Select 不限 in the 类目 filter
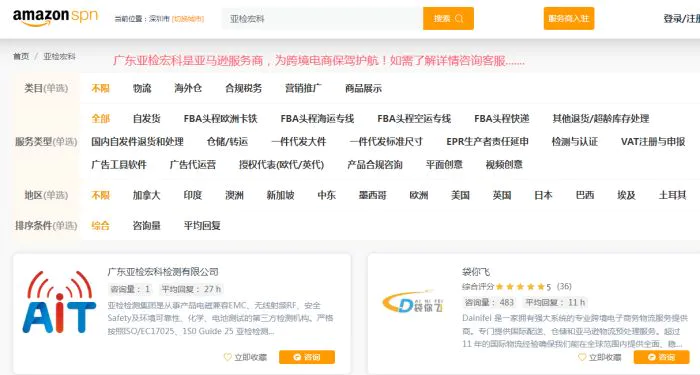Image resolution: width=700 pixels, height=375 pixels. pyautogui.click(x=100, y=88)
